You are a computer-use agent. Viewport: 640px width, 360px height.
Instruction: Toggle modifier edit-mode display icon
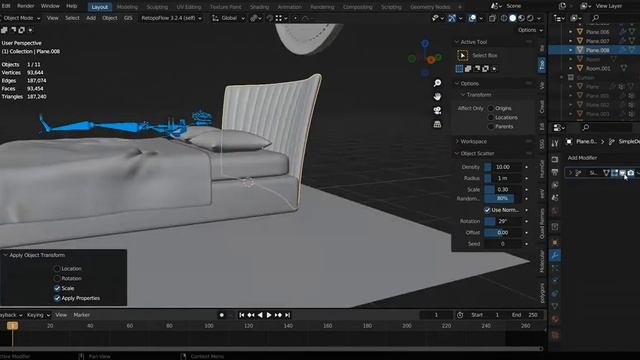click(614, 173)
